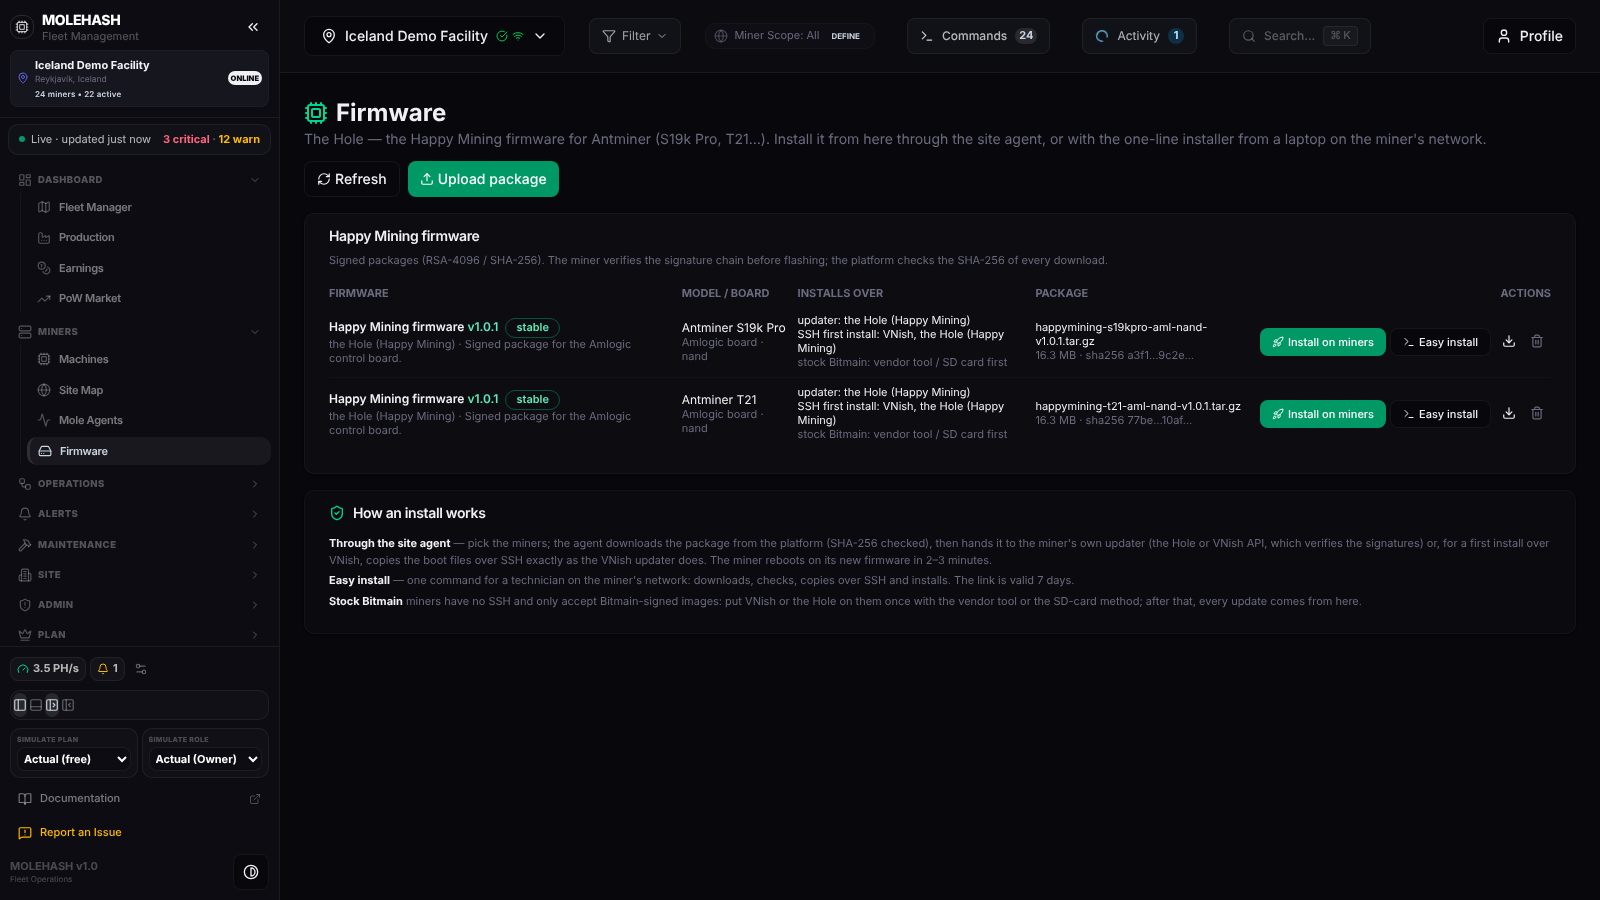Click the MOLEHASH logo icon
Viewport: 1600px width, 900px height.
pos(22,27)
